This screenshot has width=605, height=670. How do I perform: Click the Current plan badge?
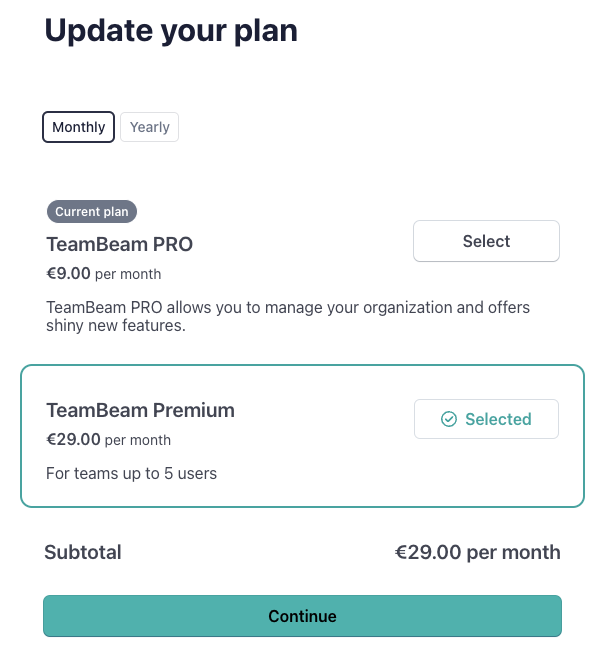click(92, 212)
